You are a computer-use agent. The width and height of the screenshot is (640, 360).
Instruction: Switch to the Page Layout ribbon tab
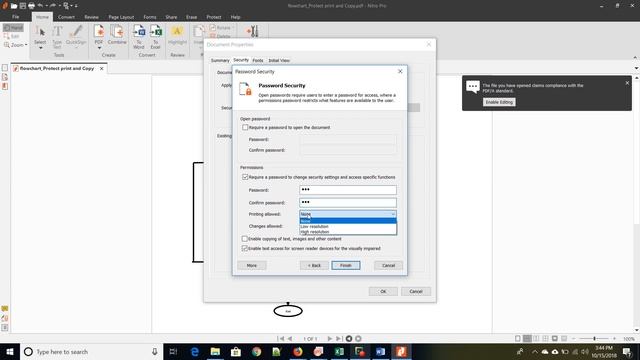(x=121, y=17)
